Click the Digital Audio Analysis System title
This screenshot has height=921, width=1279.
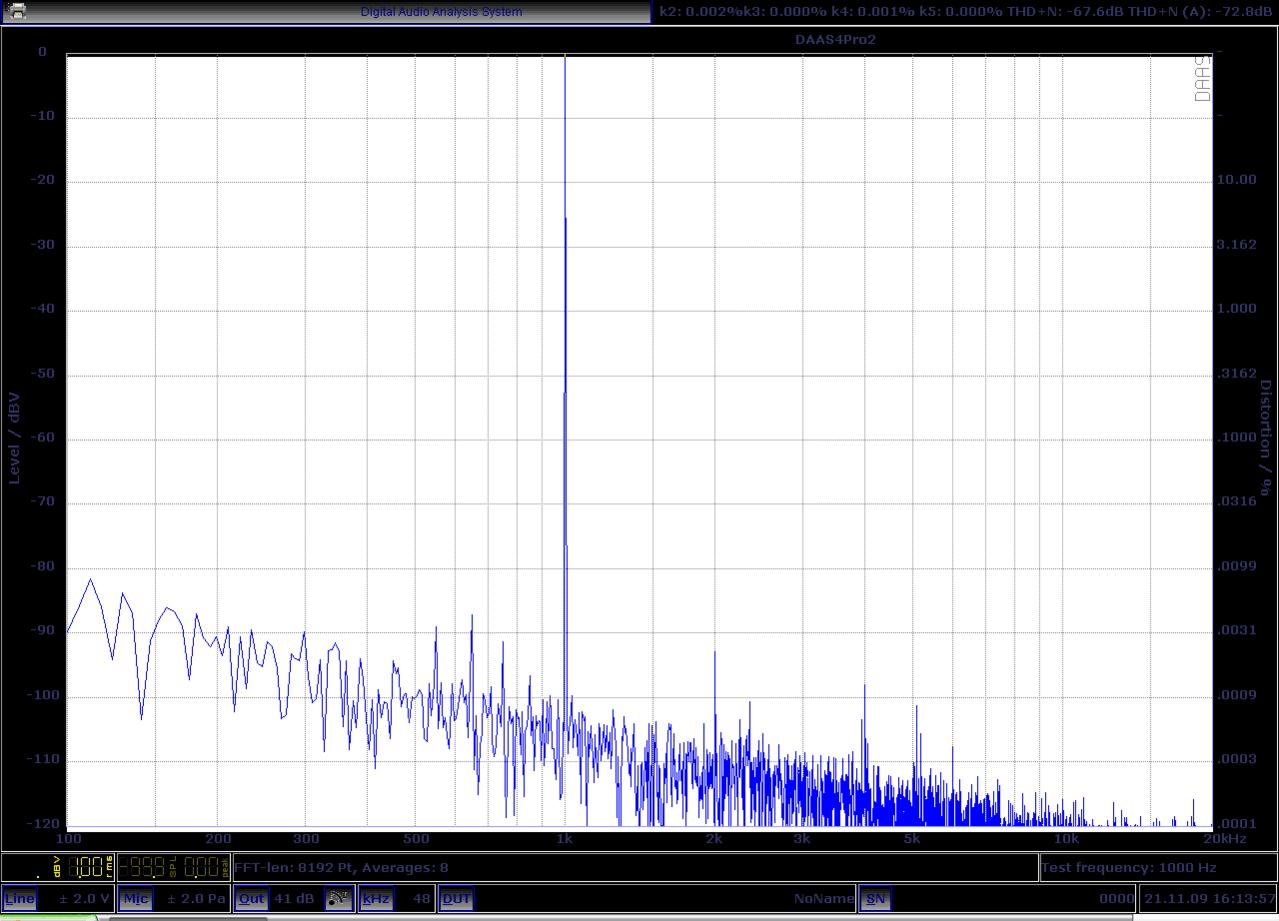coord(441,12)
